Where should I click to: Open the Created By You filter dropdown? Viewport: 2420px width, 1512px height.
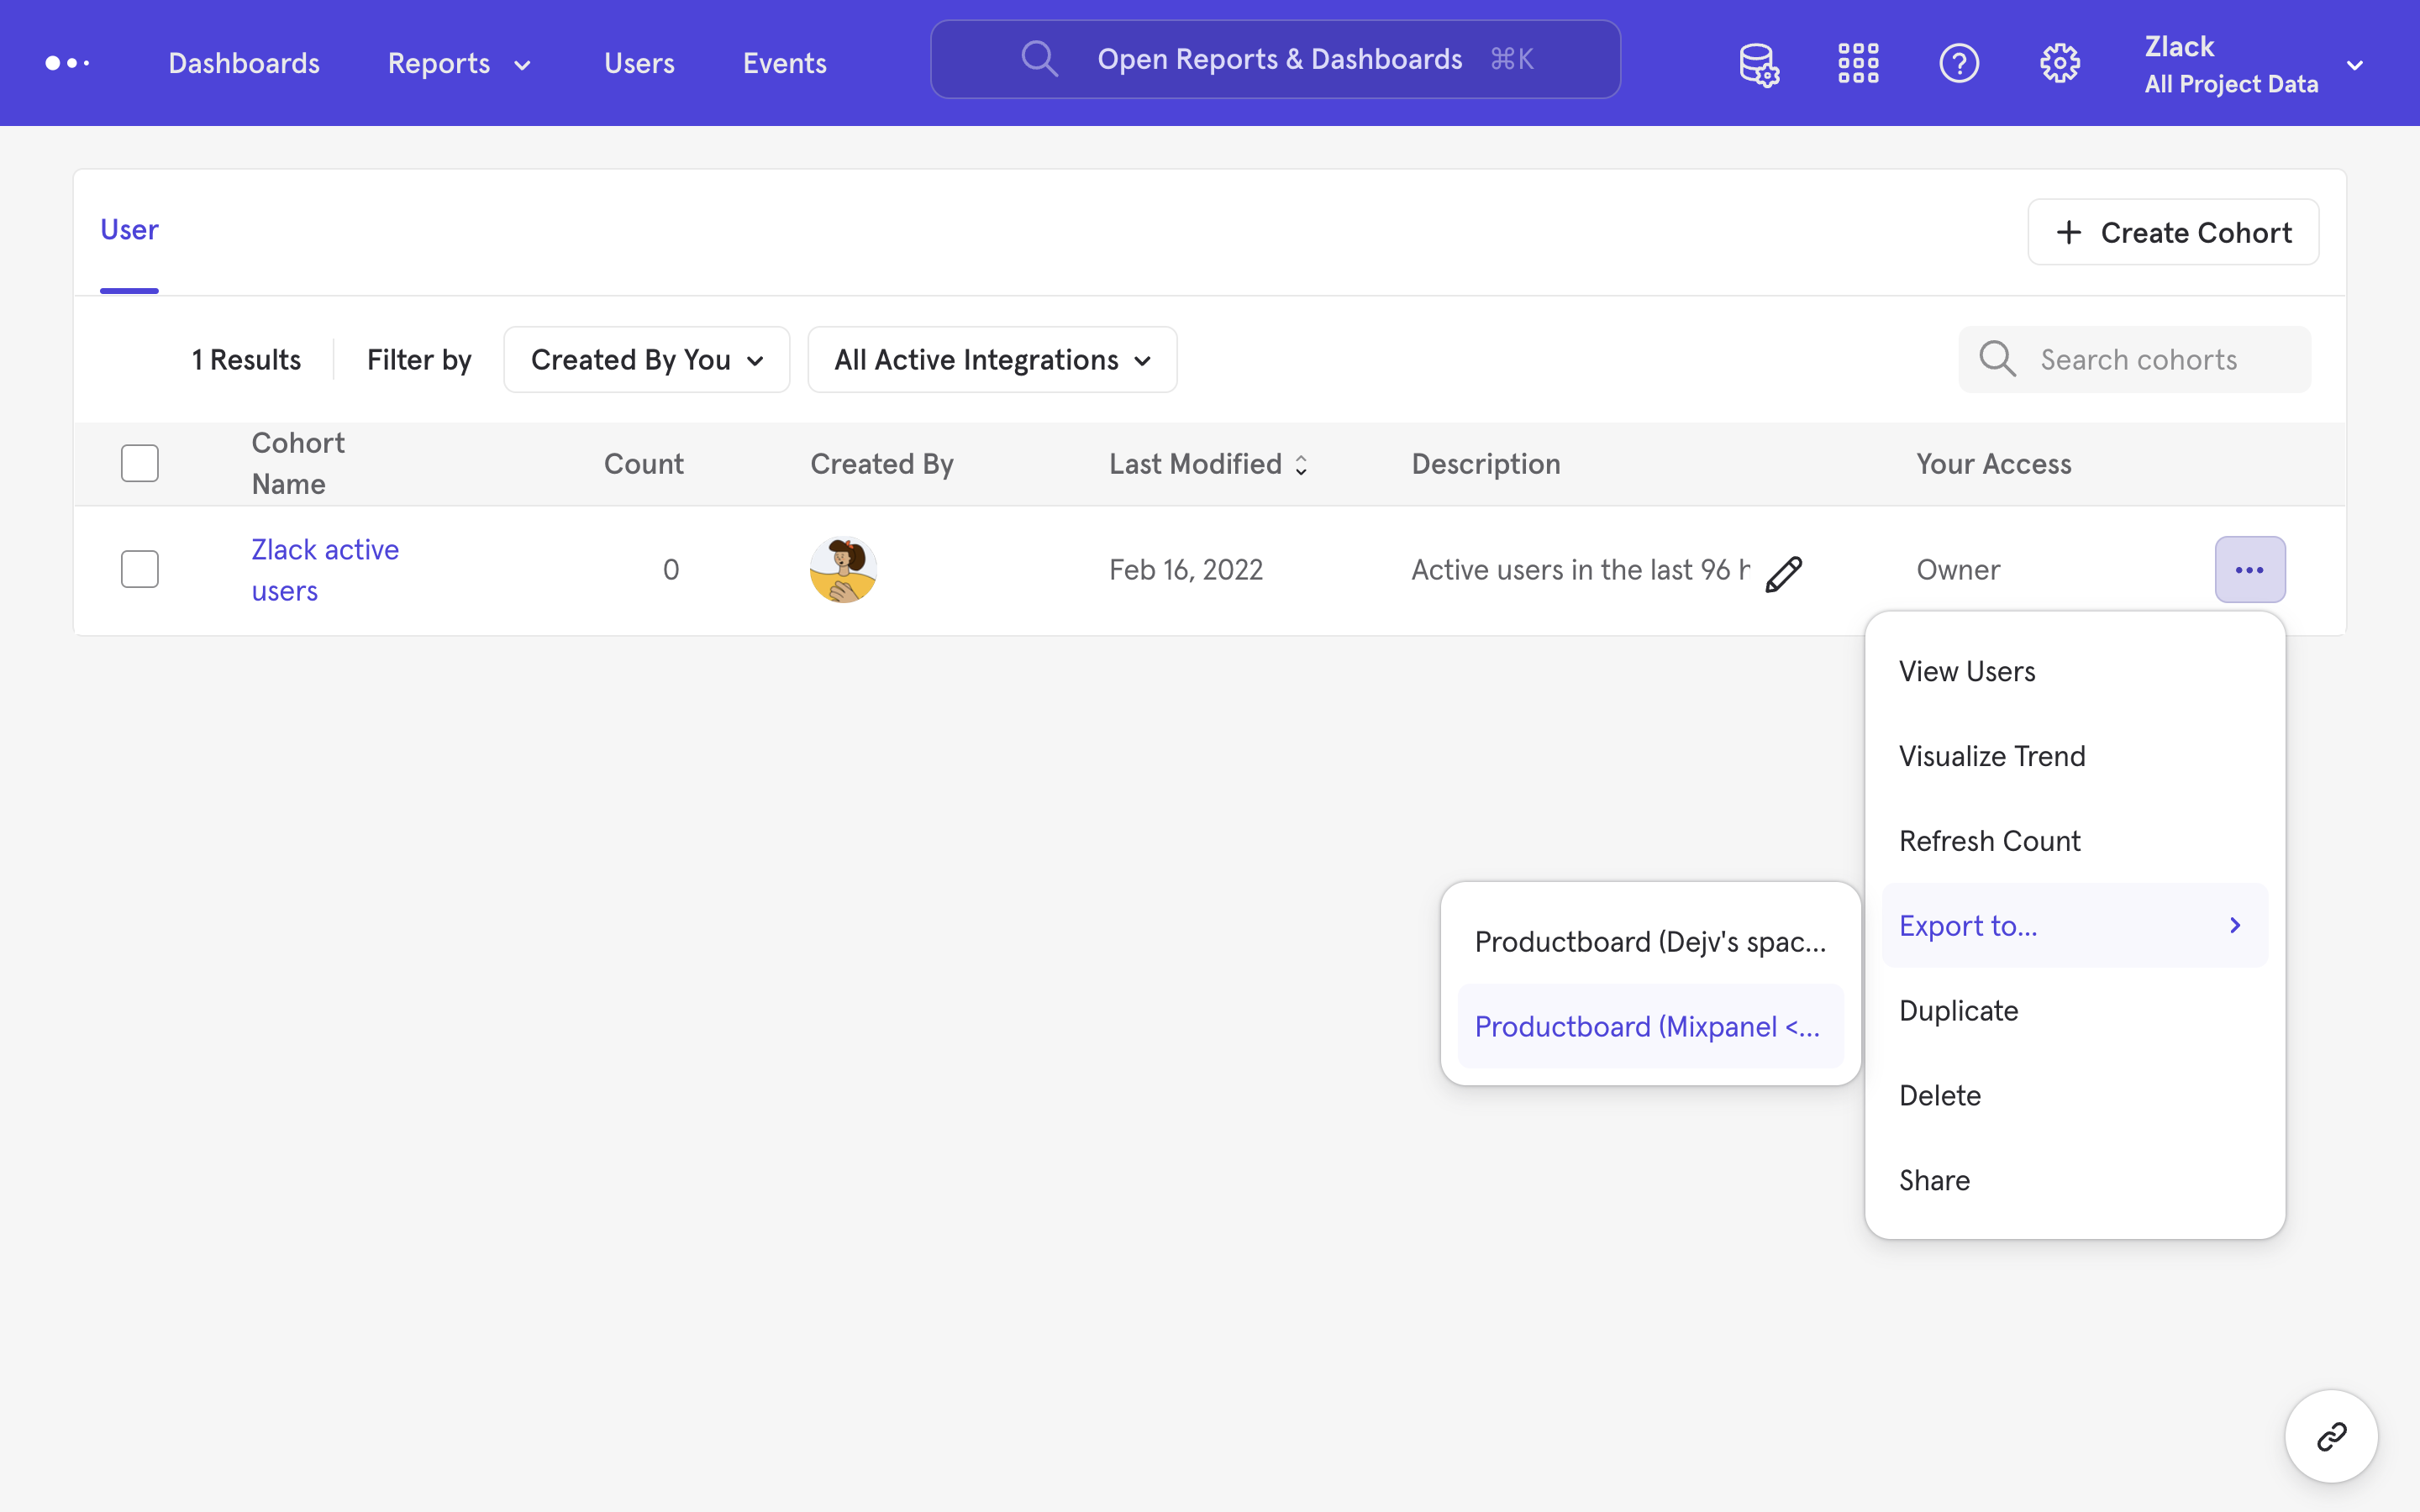(x=646, y=359)
